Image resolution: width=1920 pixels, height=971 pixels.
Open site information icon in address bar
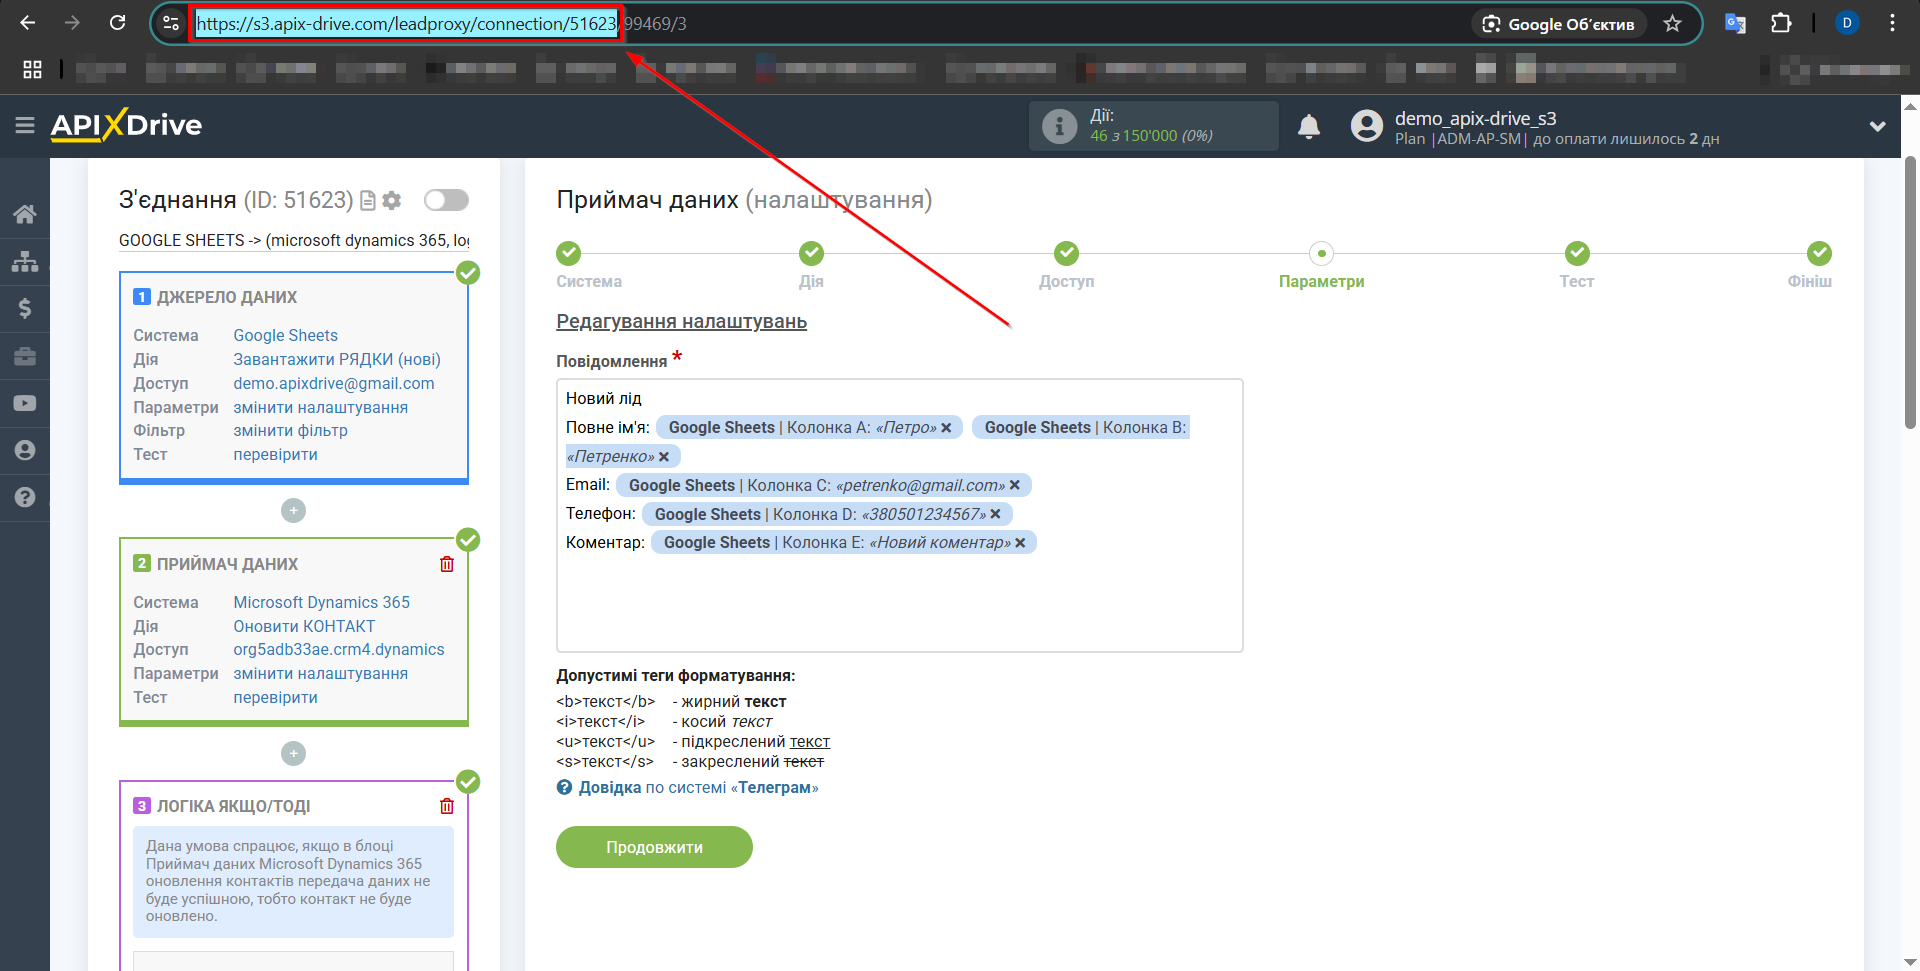click(171, 23)
